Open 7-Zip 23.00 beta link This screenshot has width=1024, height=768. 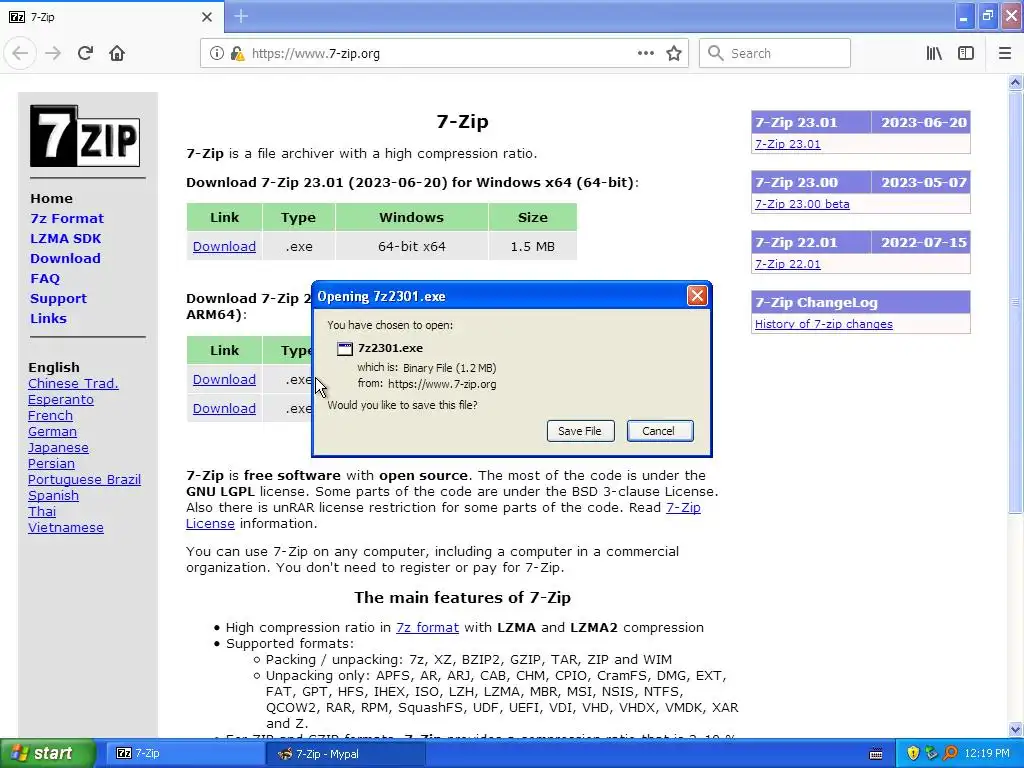tap(802, 204)
